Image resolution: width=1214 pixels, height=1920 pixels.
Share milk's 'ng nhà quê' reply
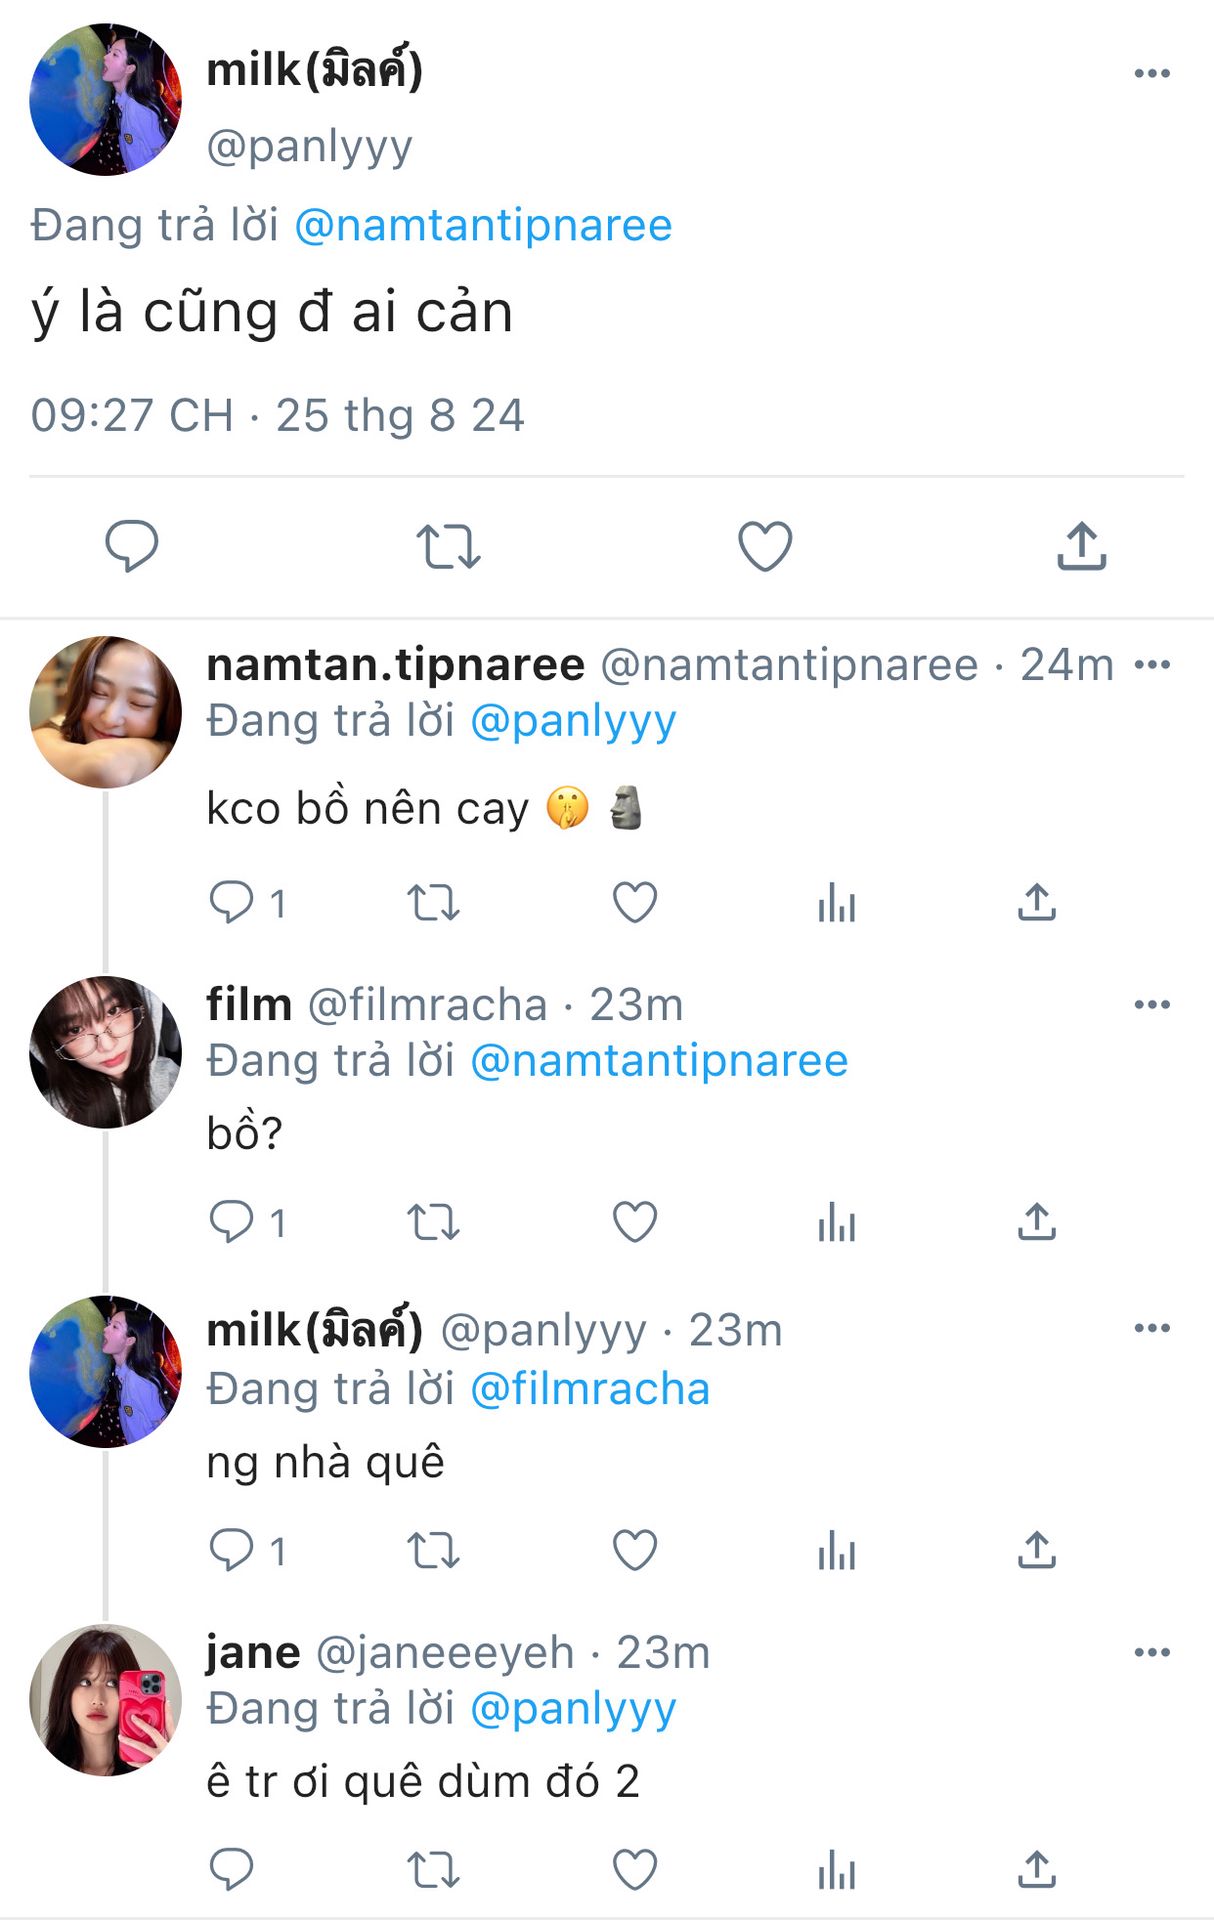[1037, 1550]
